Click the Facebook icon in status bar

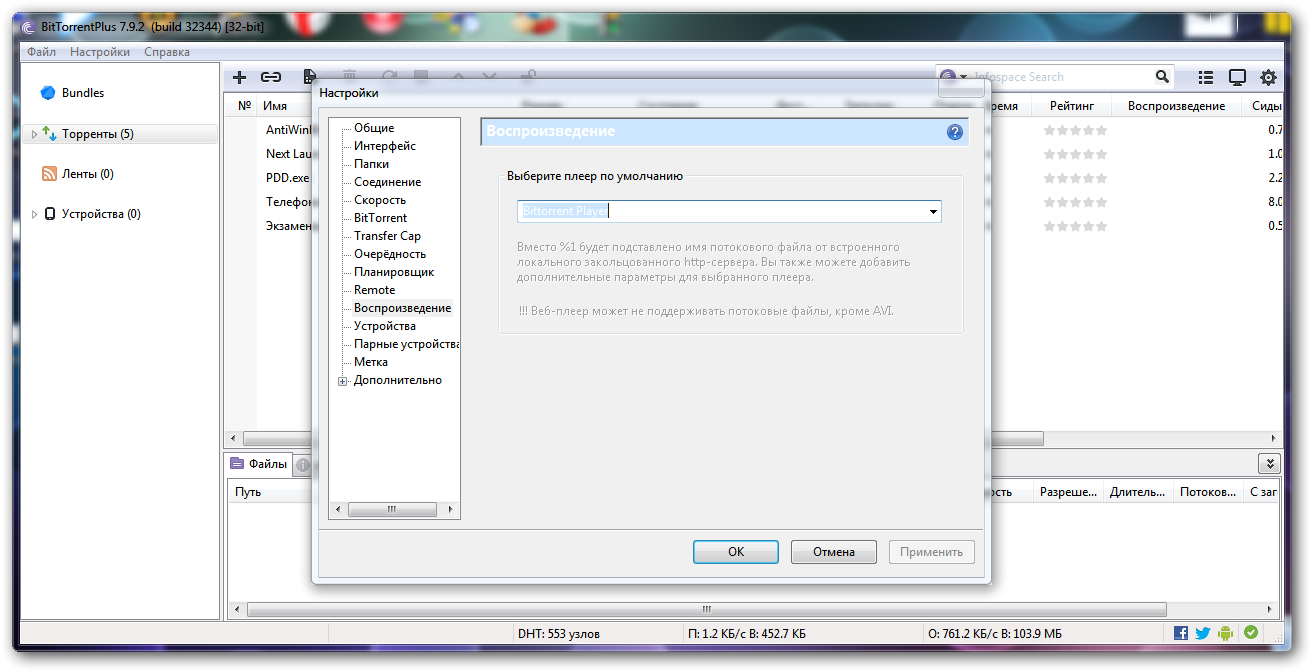tap(1181, 633)
